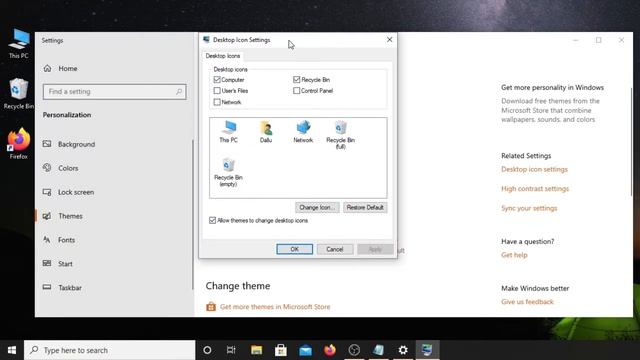Click the search magnifier in Find a setting
640x360 pixels.
[x=179, y=91]
